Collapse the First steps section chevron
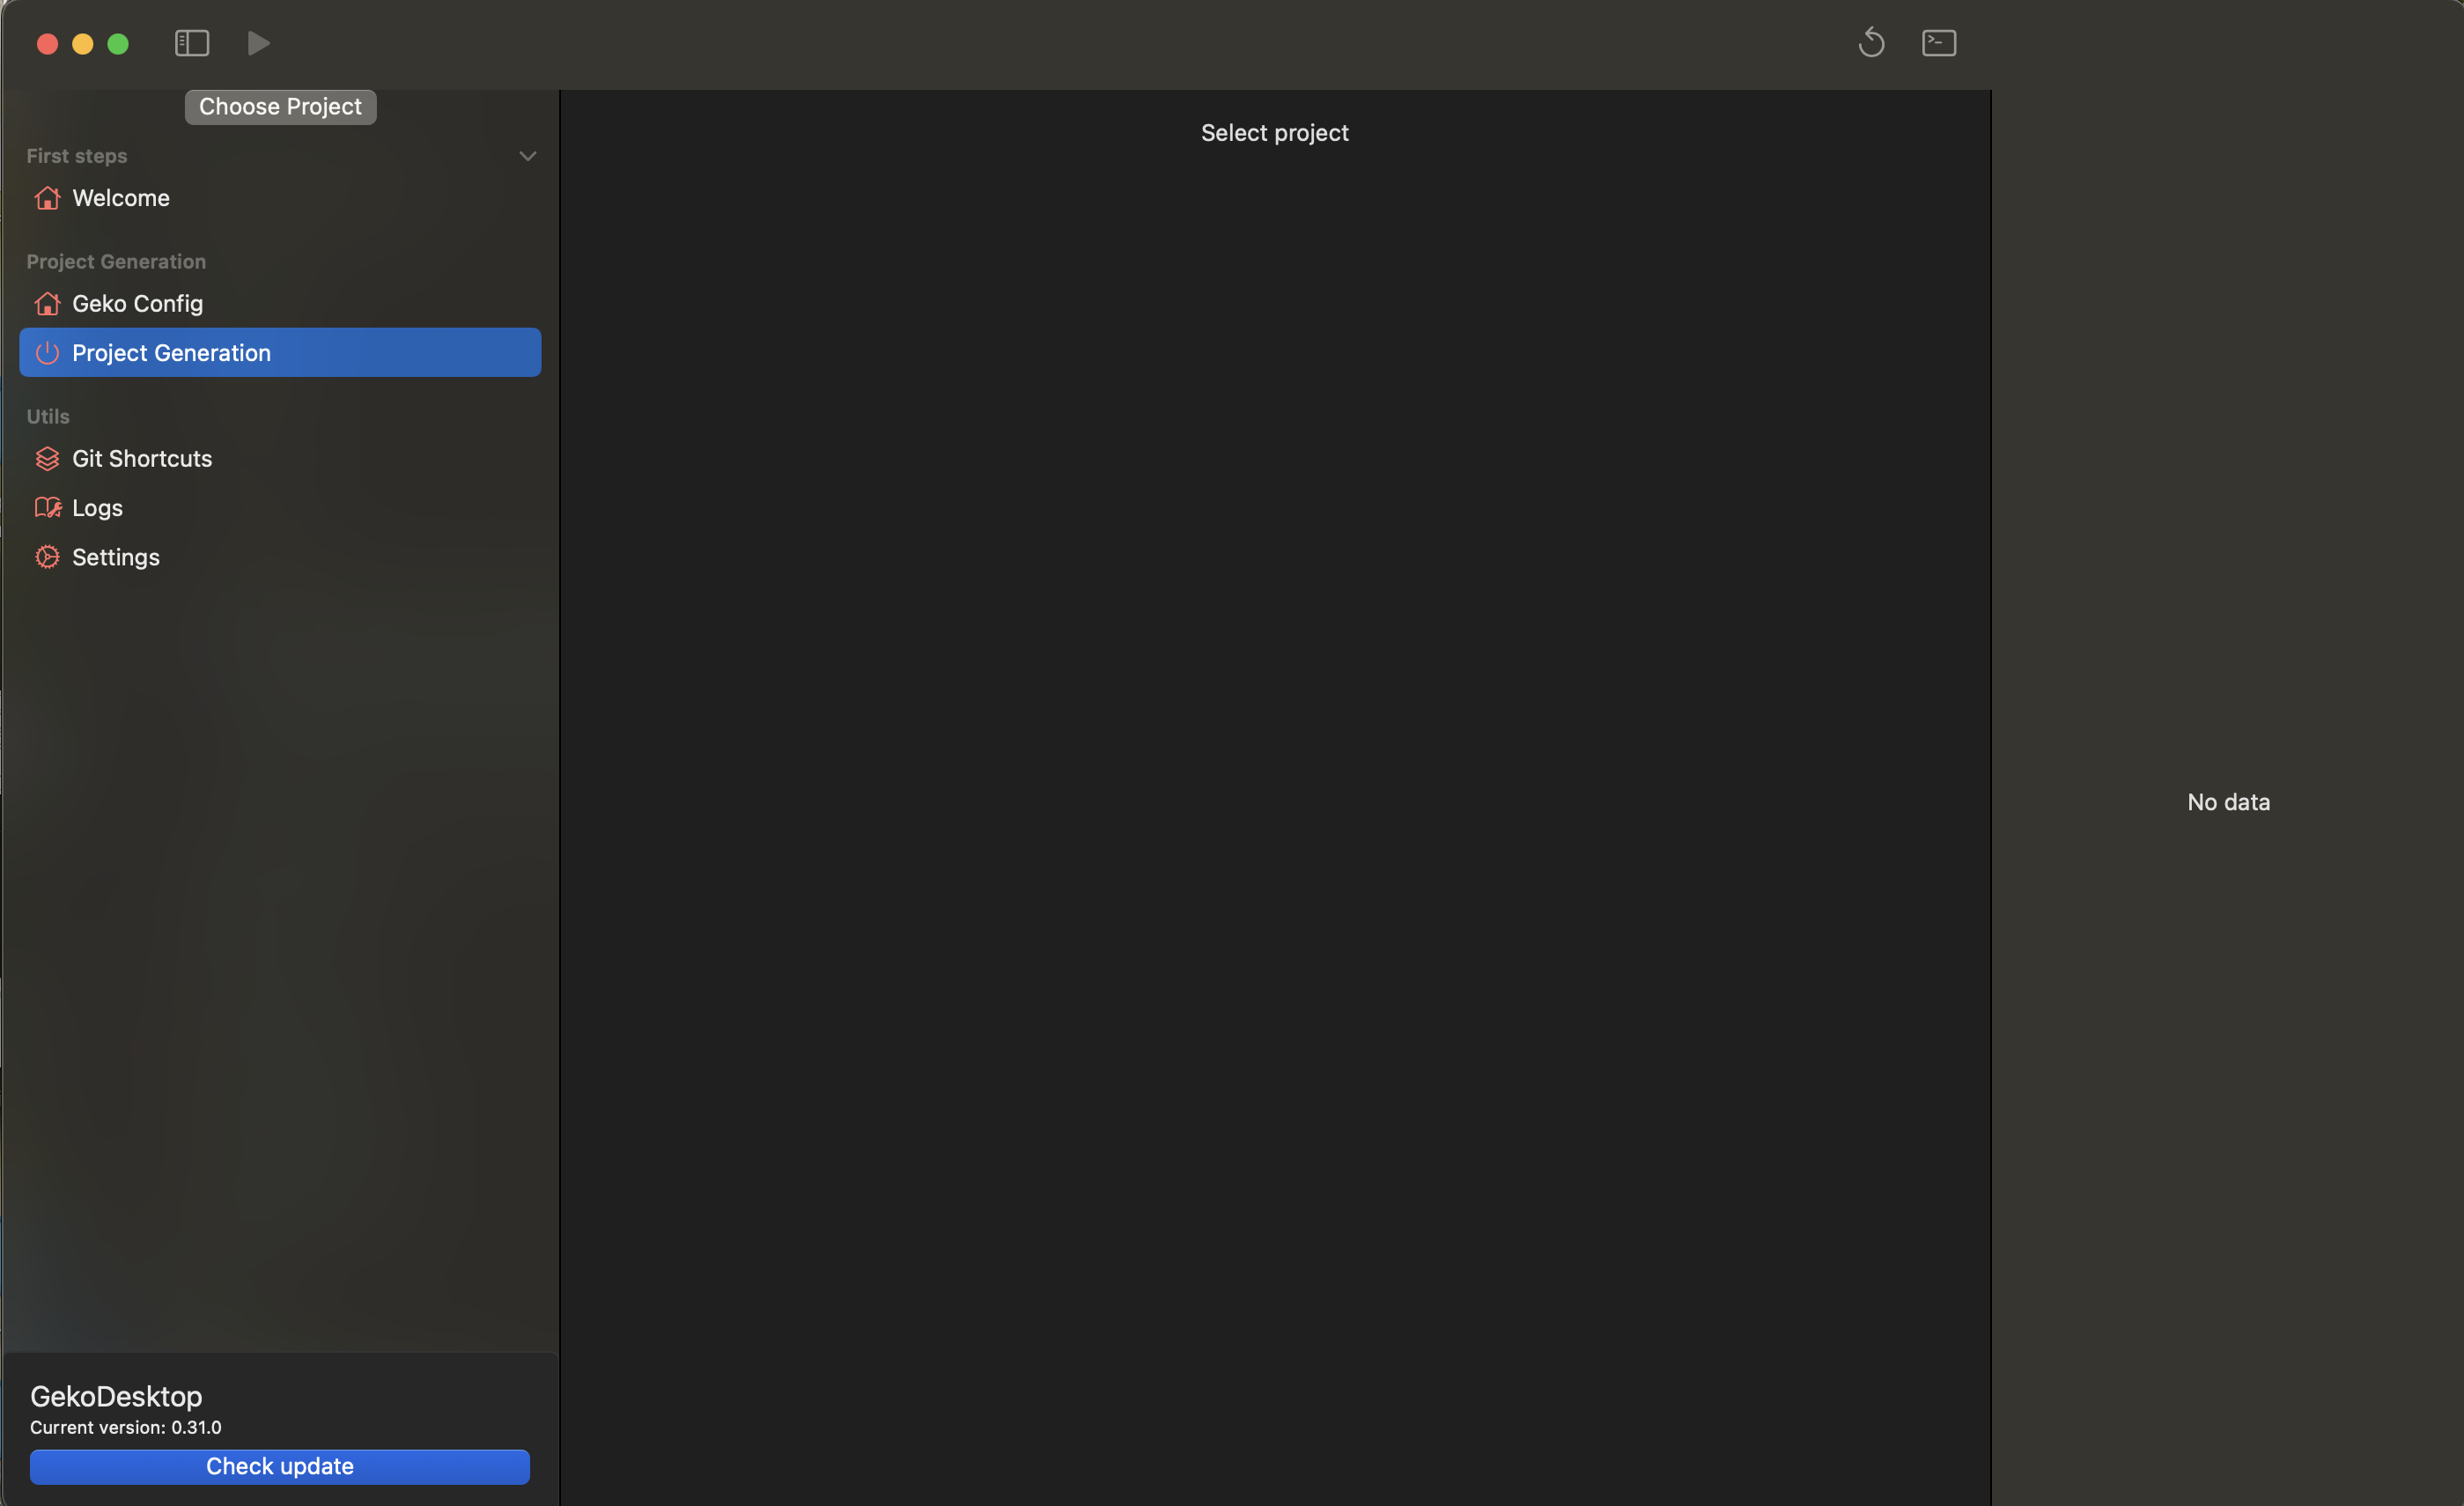Viewport: 2464px width, 1506px height. pos(527,156)
